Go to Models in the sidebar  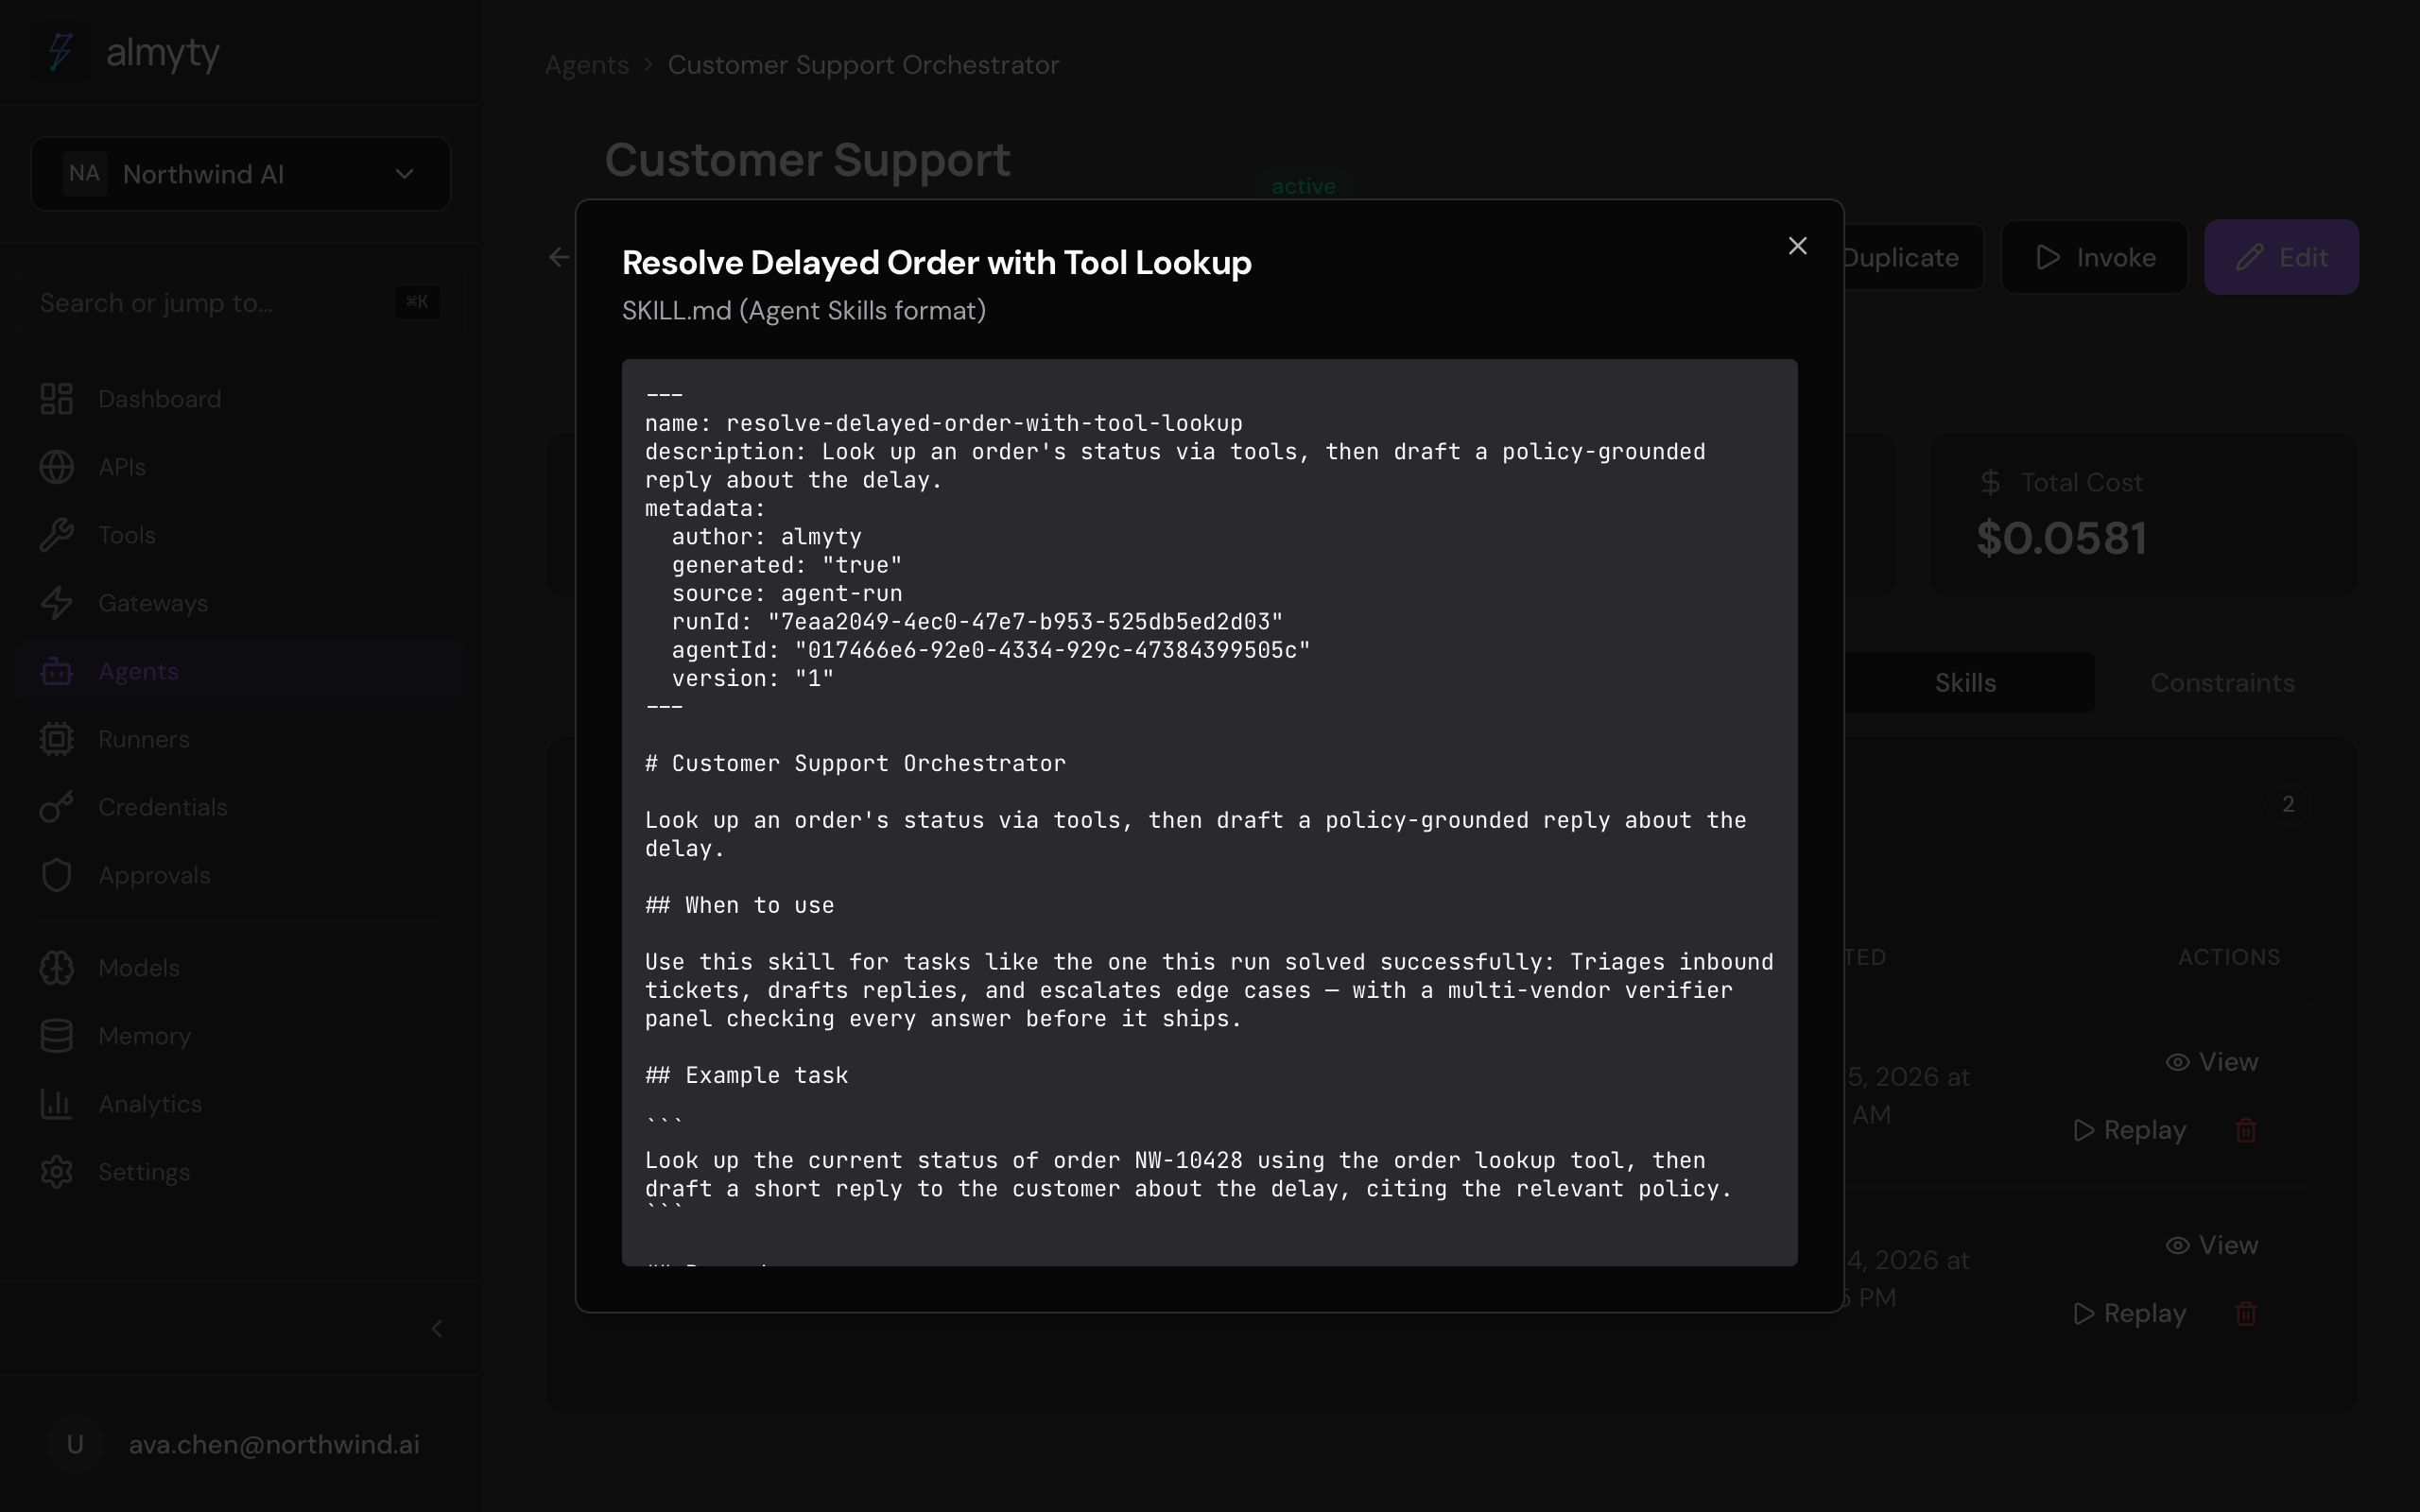coord(241,968)
